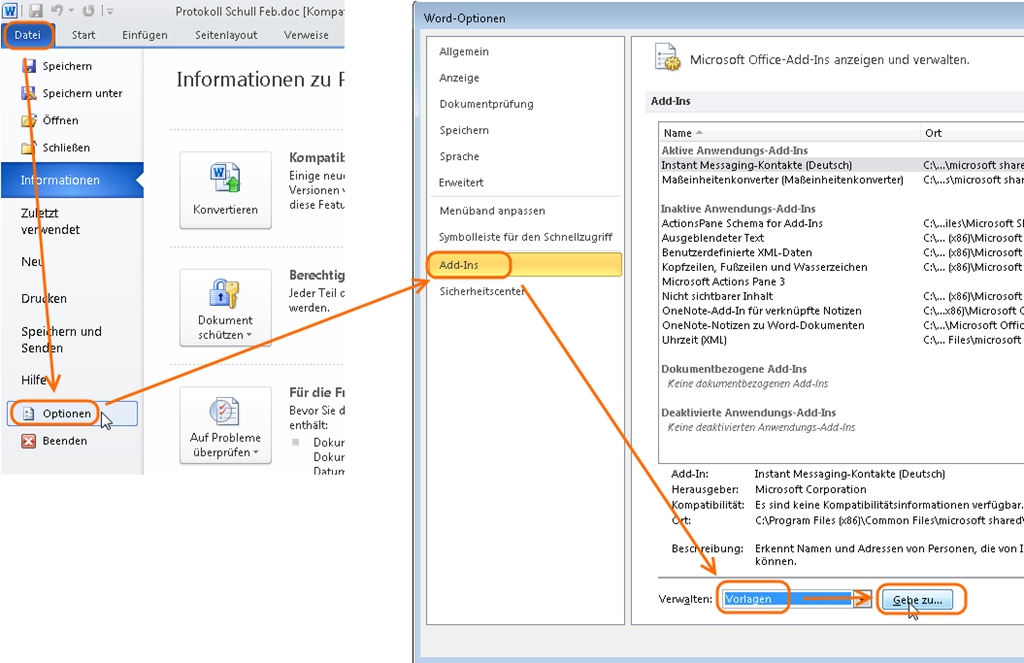Open the Datei tab
The image size is (1024, 663).
click(x=27, y=35)
